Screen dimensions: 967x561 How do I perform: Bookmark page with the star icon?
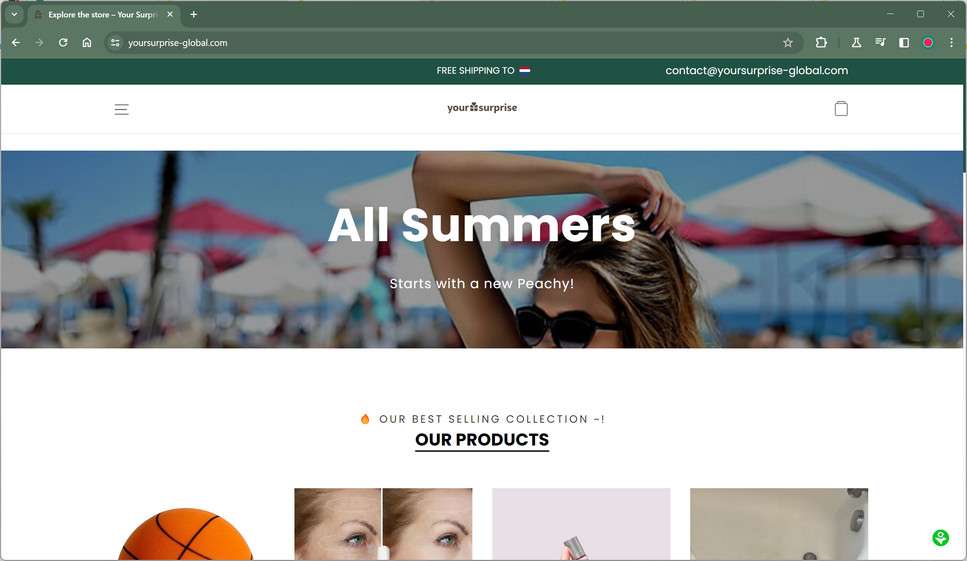(x=788, y=43)
